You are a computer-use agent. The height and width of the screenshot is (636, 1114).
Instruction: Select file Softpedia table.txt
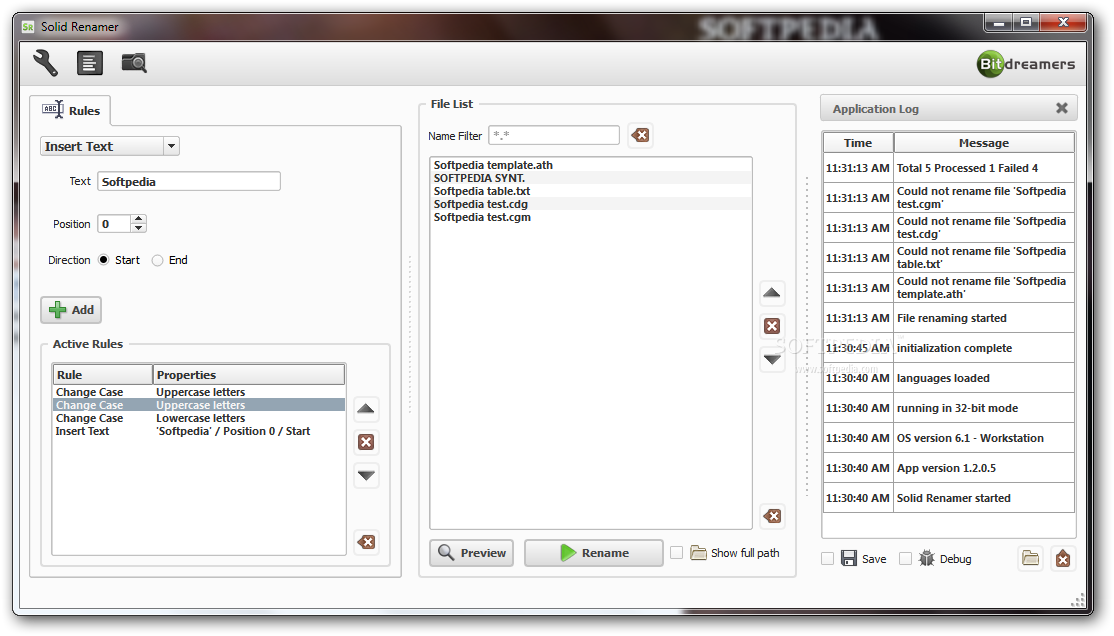(591, 190)
